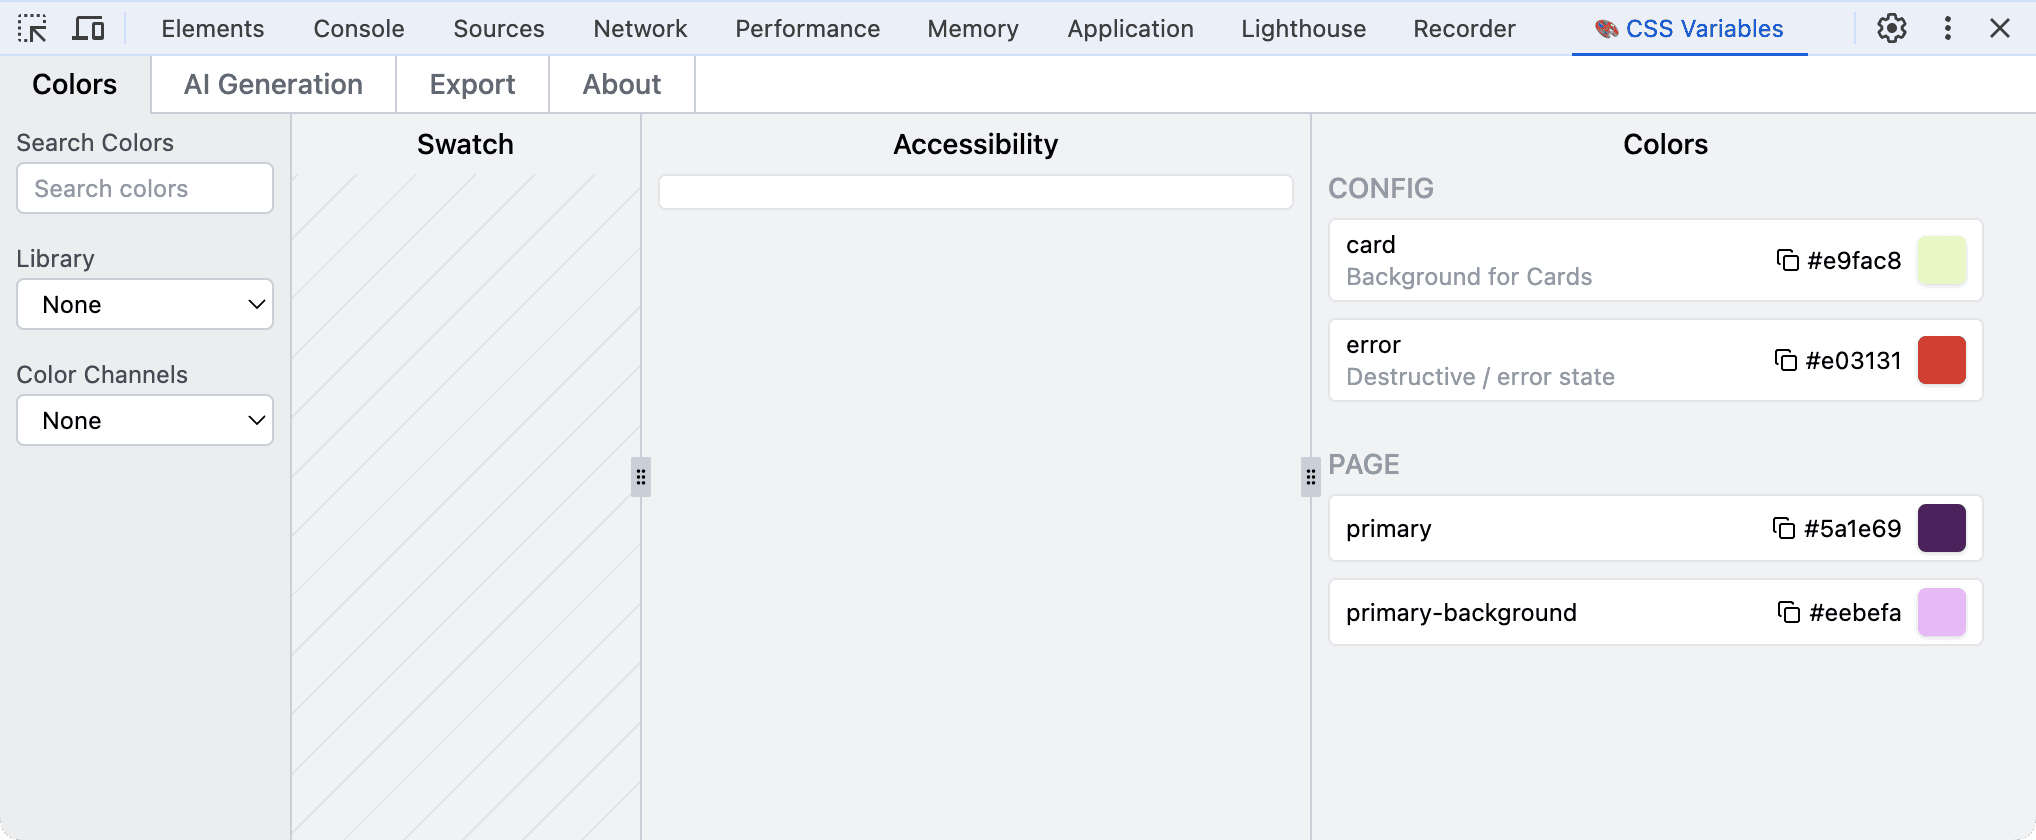Copy the error color #e03131

tap(1785, 360)
